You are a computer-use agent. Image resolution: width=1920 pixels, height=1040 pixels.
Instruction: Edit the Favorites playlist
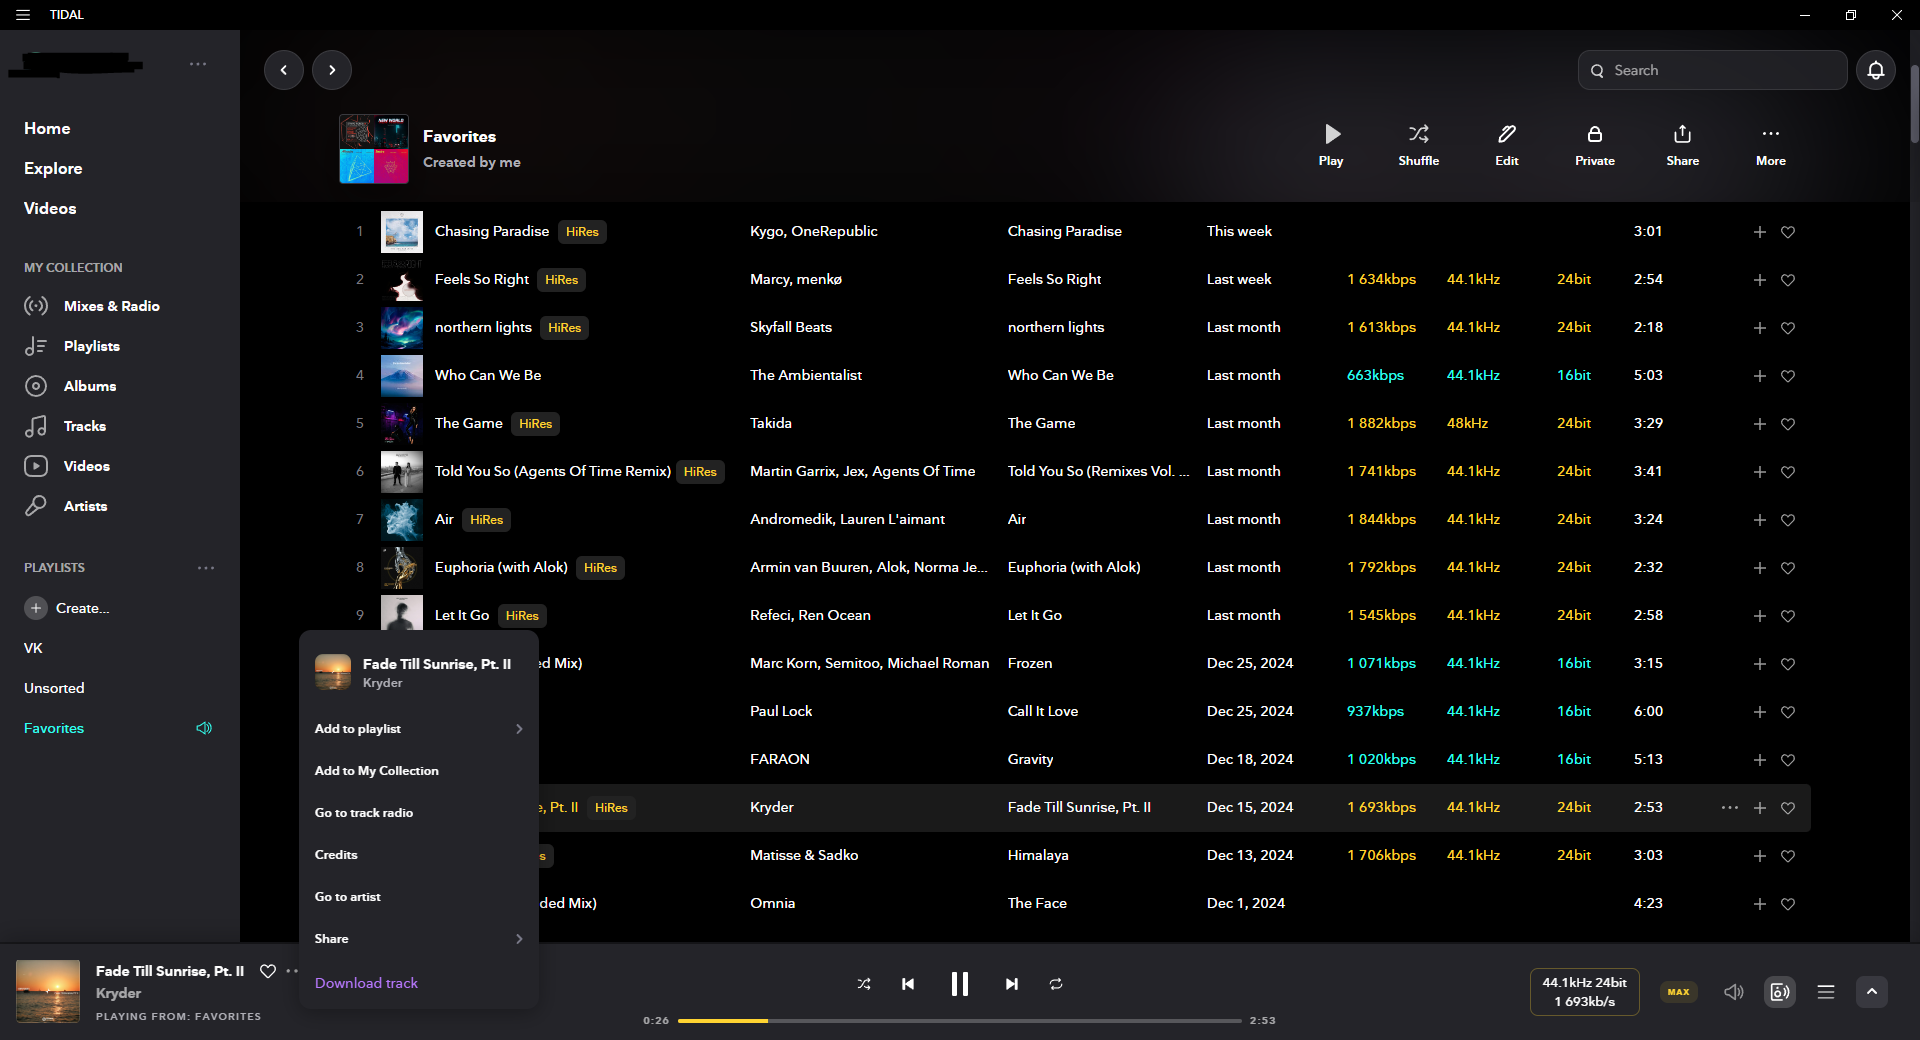[1507, 145]
